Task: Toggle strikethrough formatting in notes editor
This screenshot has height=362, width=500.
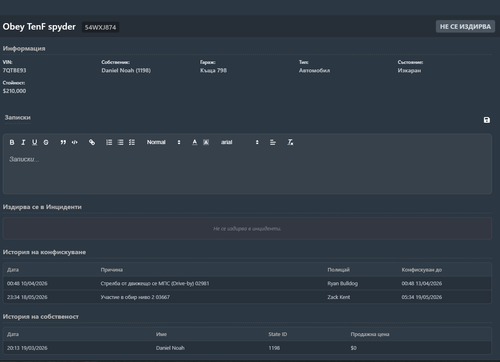Action: (46, 142)
